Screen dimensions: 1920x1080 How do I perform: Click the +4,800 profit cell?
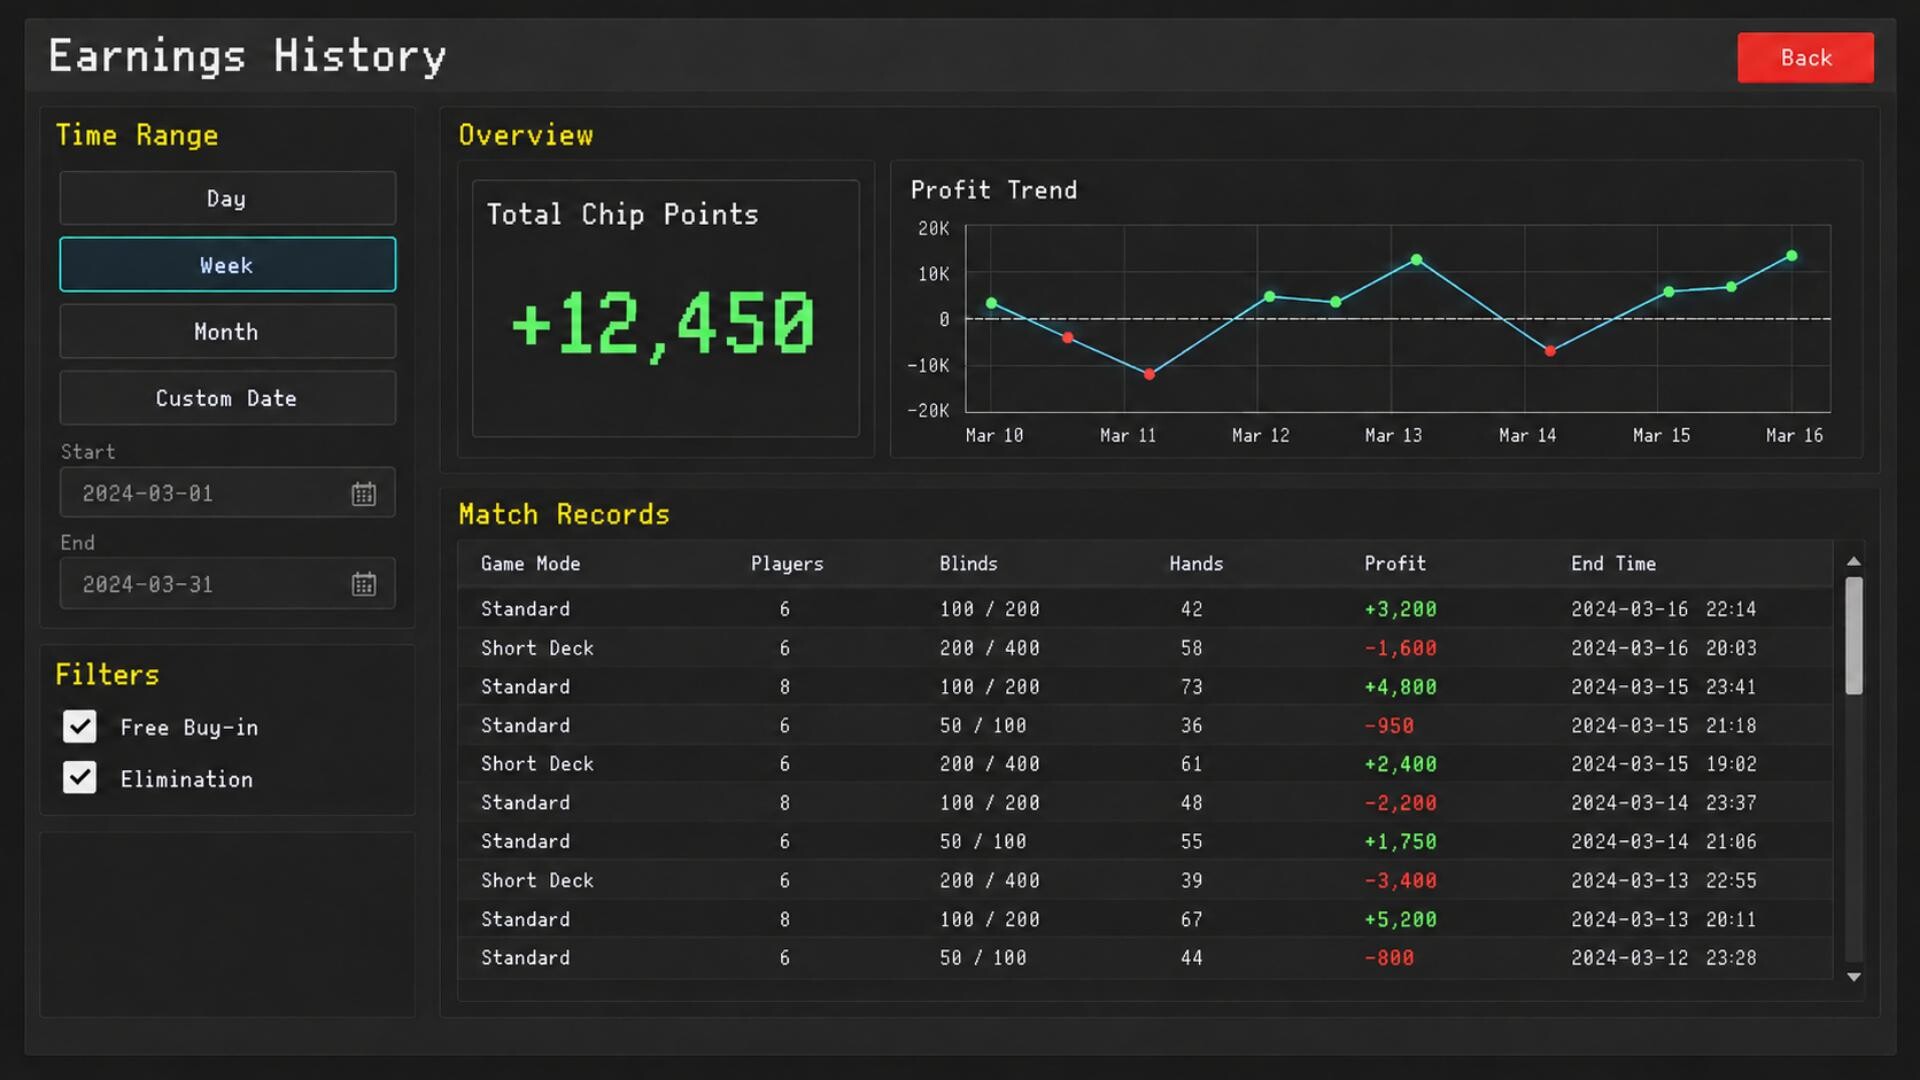coord(1400,687)
